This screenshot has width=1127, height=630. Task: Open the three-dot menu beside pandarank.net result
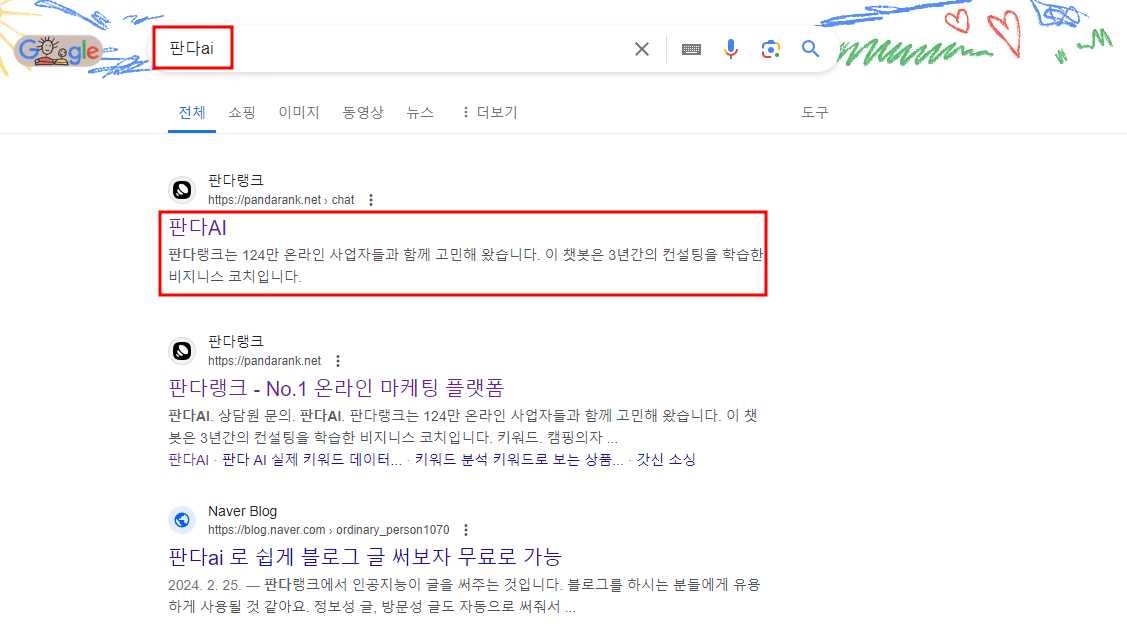pos(337,360)
